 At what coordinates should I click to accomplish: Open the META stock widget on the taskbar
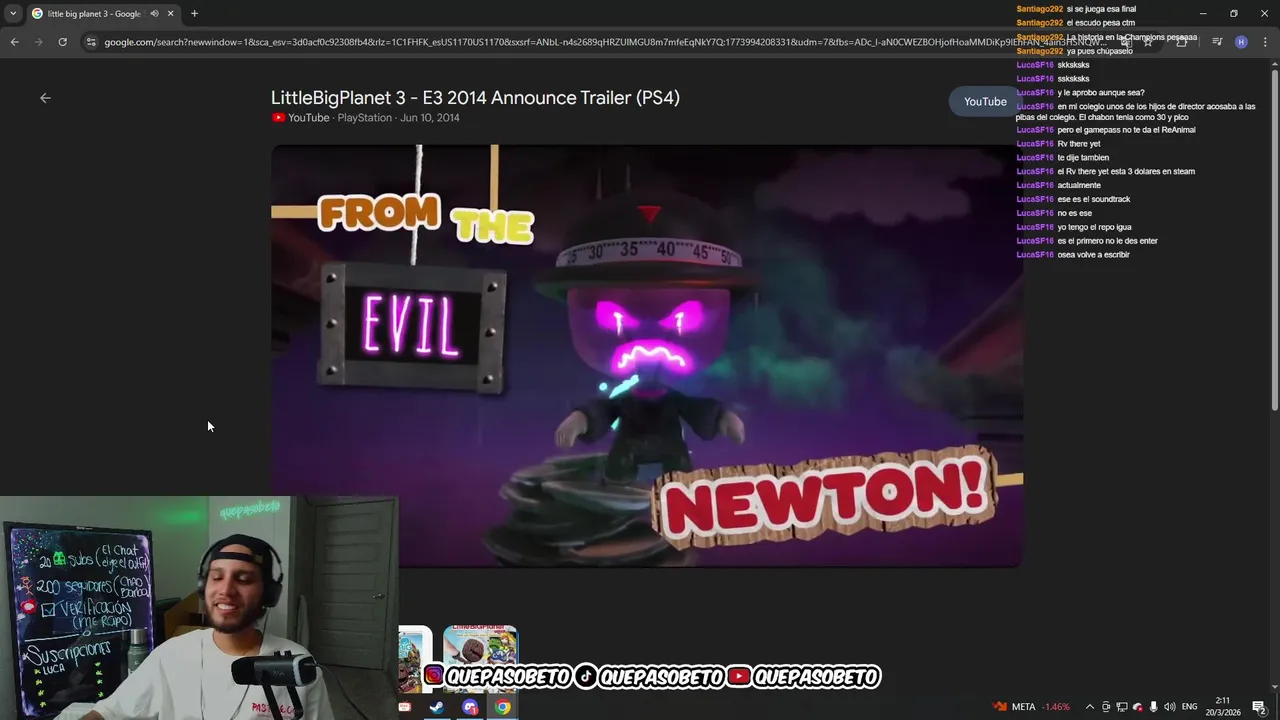(x=1031, y=707)
